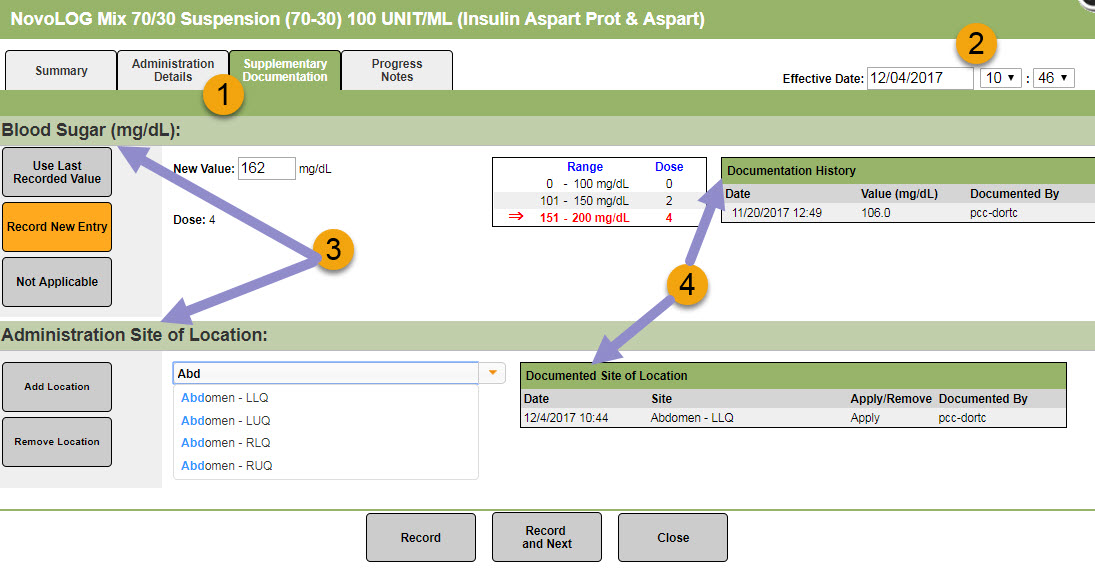1095x570 pixels.
Task: Click the Value (mg/dL) column header
Action: (x=899, y=194)
